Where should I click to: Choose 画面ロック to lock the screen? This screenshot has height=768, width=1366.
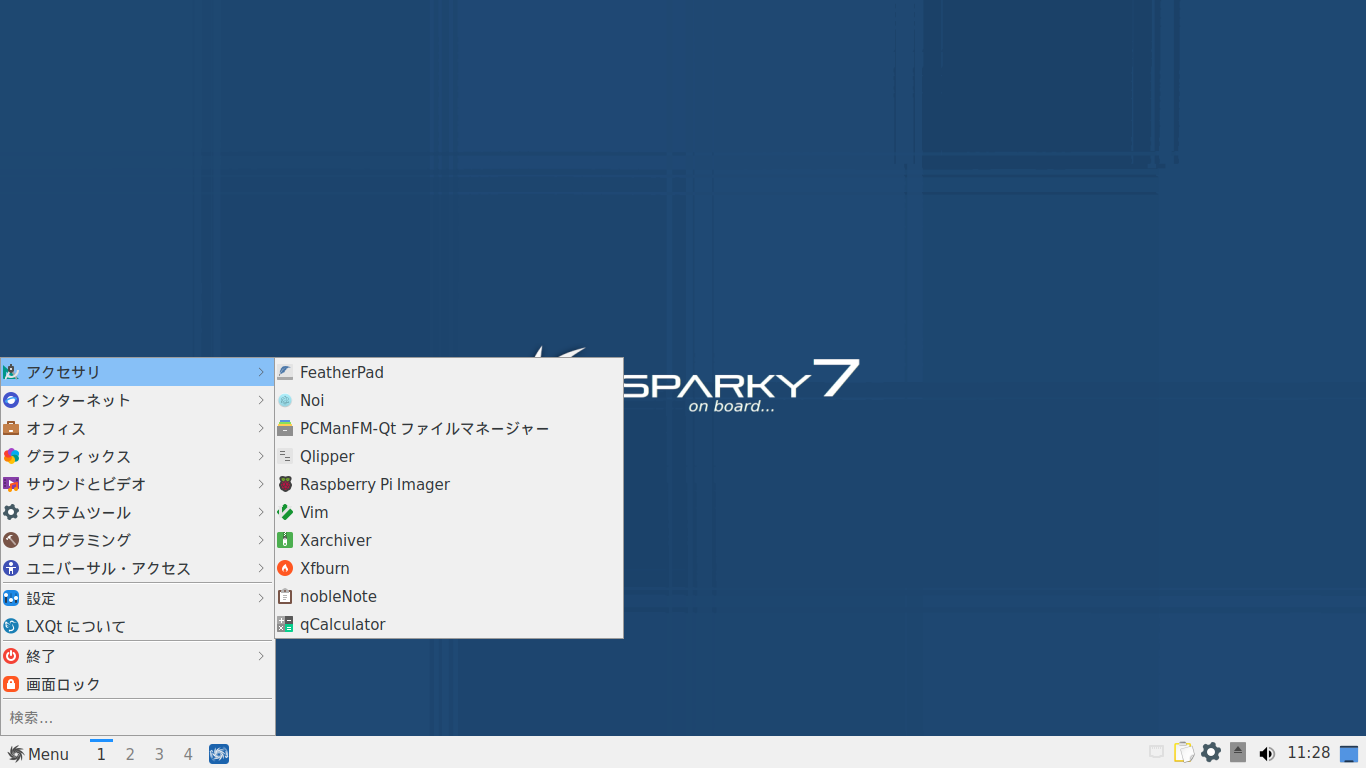tap(137, 684)
